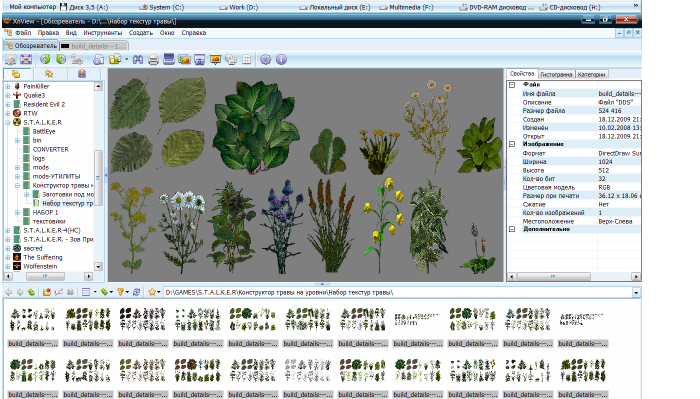700x399 pixels.
Task: Expand the НАБОР 1 folder node
Action: tap(17, 212)
